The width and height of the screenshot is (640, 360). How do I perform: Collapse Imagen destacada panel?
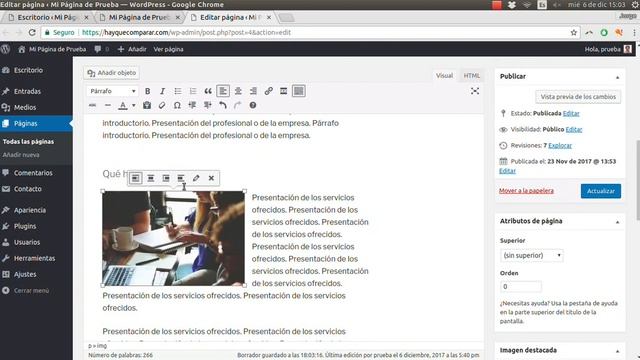(618, 351)
